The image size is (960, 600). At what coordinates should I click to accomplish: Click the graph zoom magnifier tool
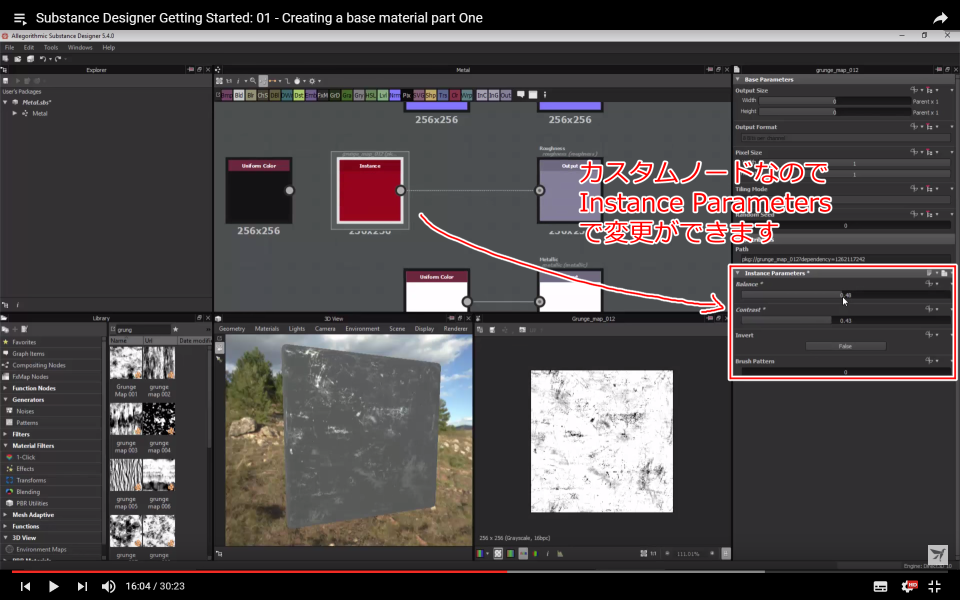tap(253, 81)
